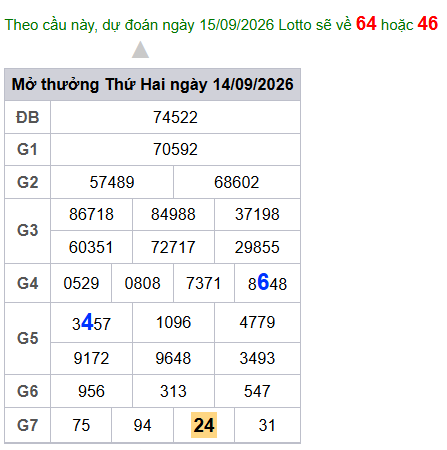Click the G4 number 8648 with blue 6
This screenshot has width=447, height=450.
click(267, 283)
